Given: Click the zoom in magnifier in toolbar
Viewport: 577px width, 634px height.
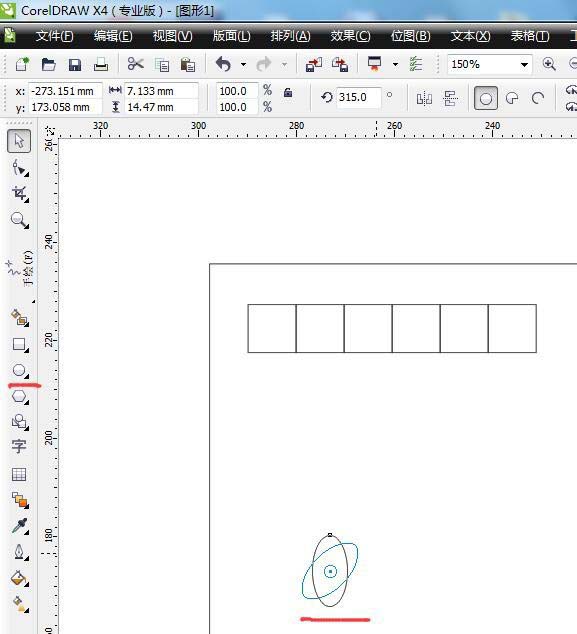Looking at the screenshot, I should (549, 64).
